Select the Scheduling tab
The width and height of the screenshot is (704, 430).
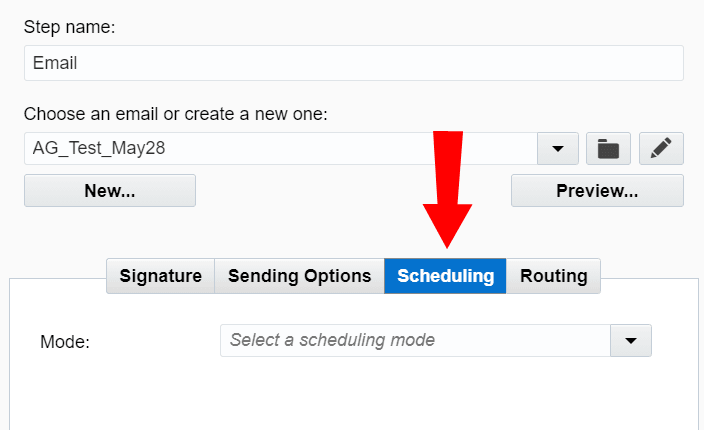pyautogui.click(x=446, y=276)
